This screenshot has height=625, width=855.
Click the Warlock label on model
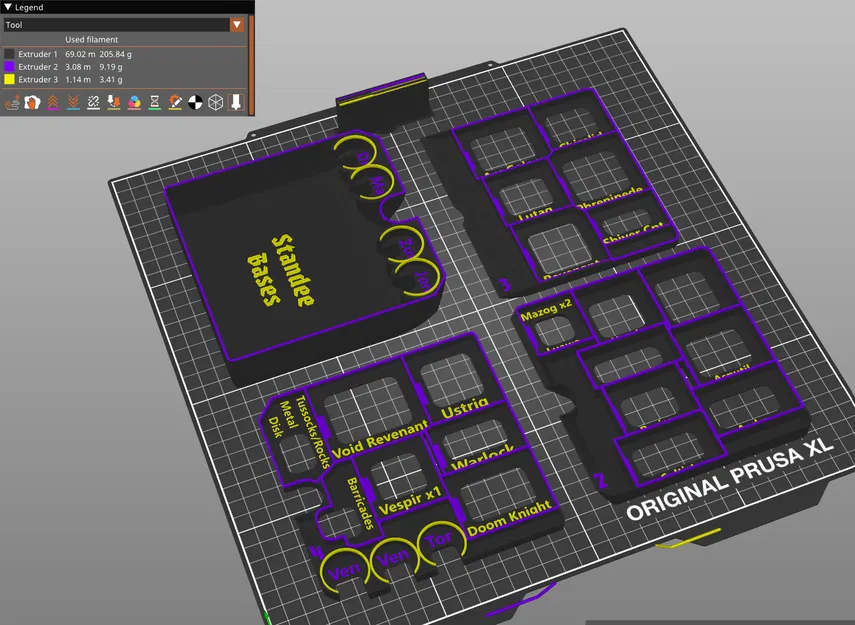point(483,457)
